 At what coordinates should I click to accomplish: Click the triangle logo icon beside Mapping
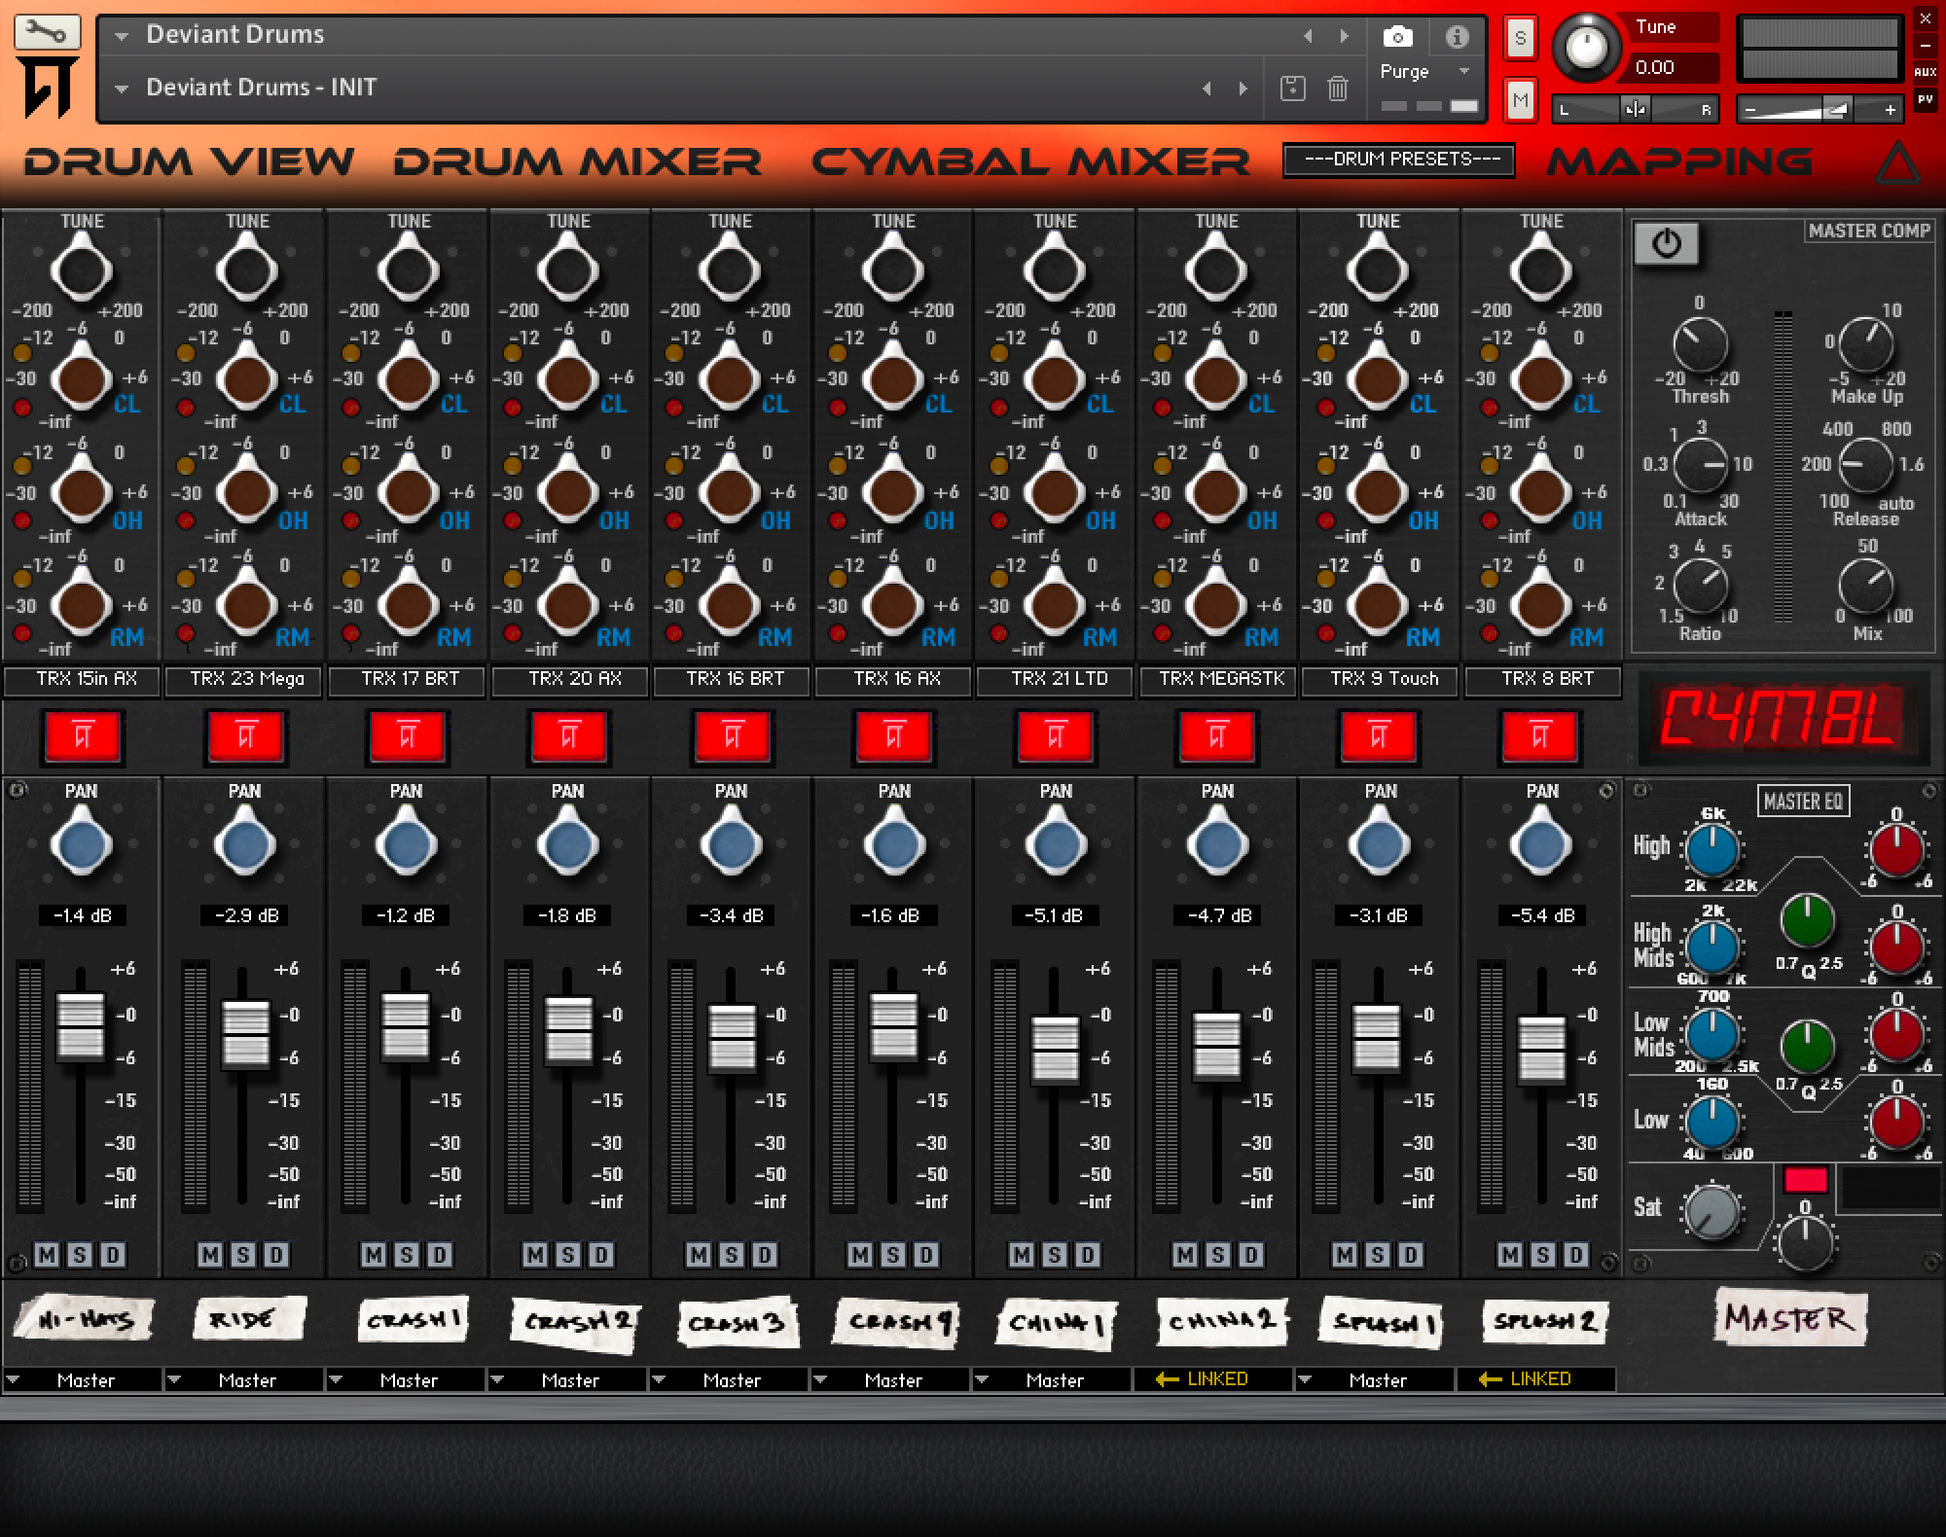coord(1896,162)
